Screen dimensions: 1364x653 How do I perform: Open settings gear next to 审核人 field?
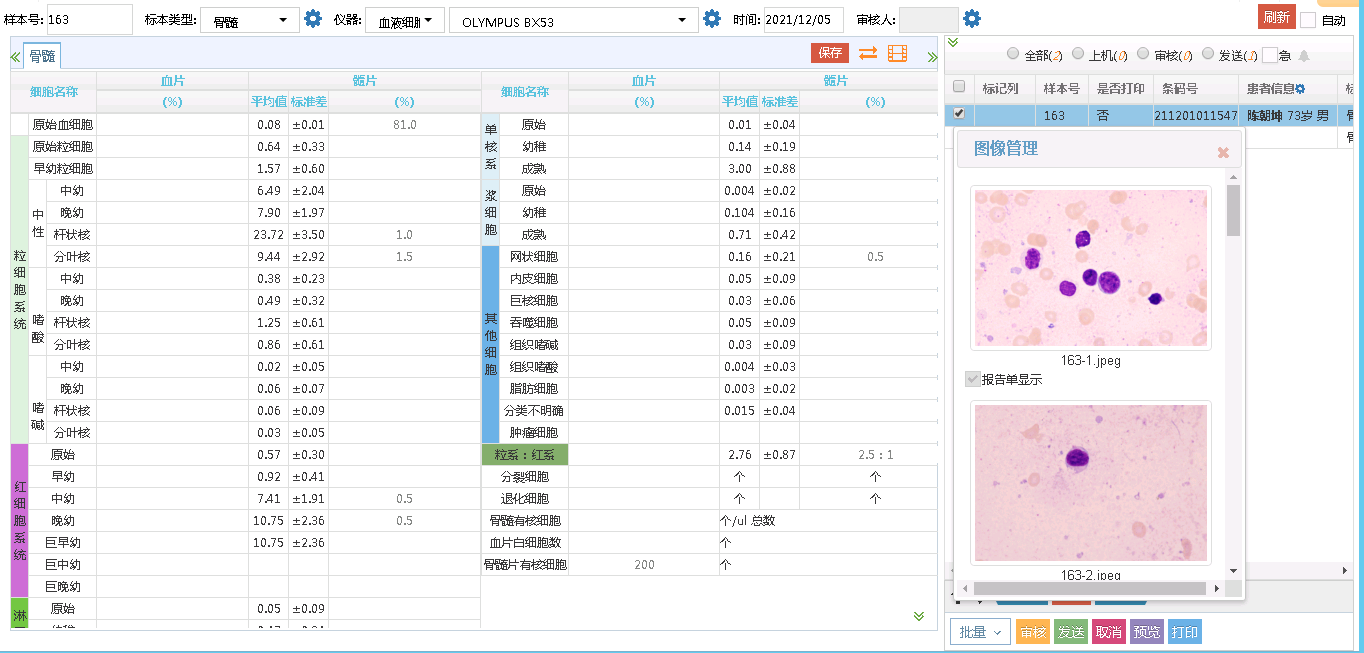[x=971, y=19]
